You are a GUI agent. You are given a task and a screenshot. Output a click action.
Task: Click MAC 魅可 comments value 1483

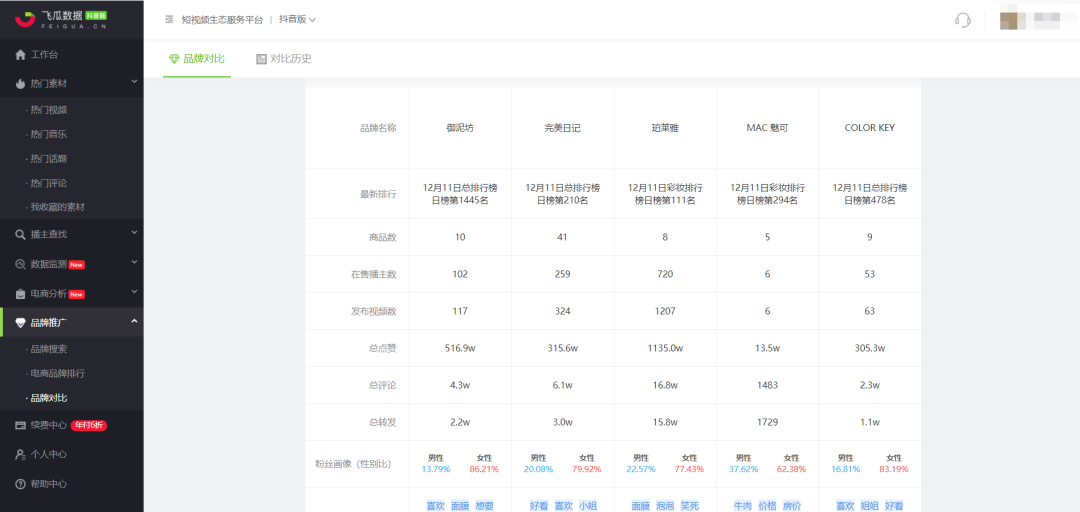coord(767,385)
